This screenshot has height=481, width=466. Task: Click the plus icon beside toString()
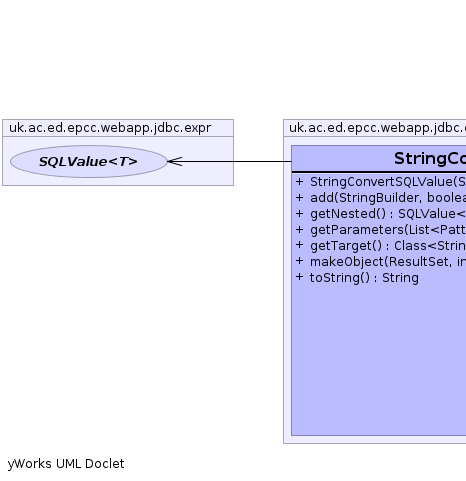point(299,277)
